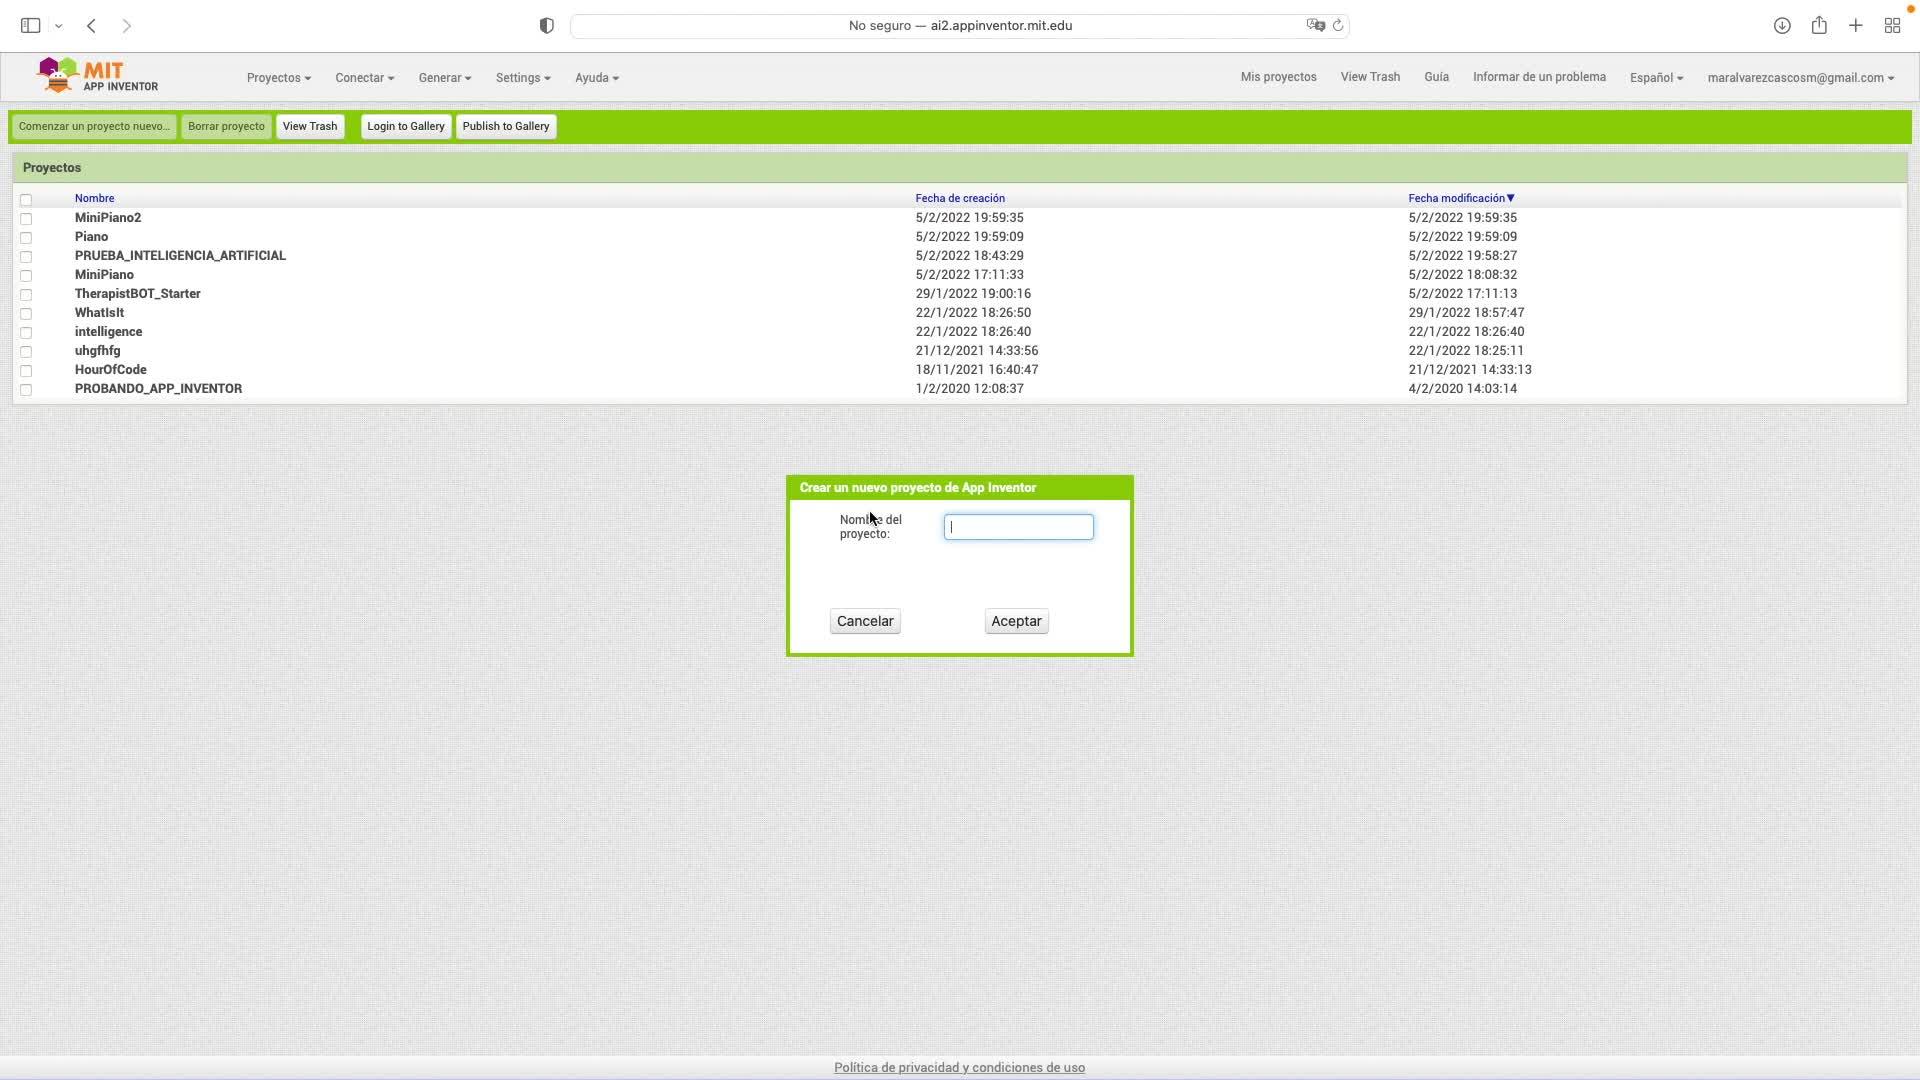Click the privacy shield icon
The height and width of the screenshot is (1080, 1920).
tap(546, 26)
